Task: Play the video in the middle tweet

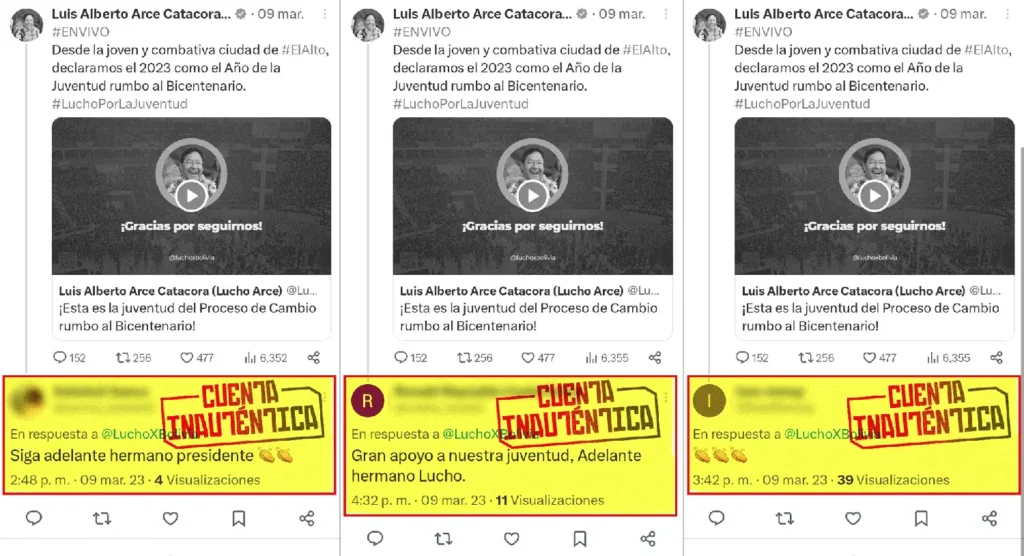Action: (x=532, y=195)
